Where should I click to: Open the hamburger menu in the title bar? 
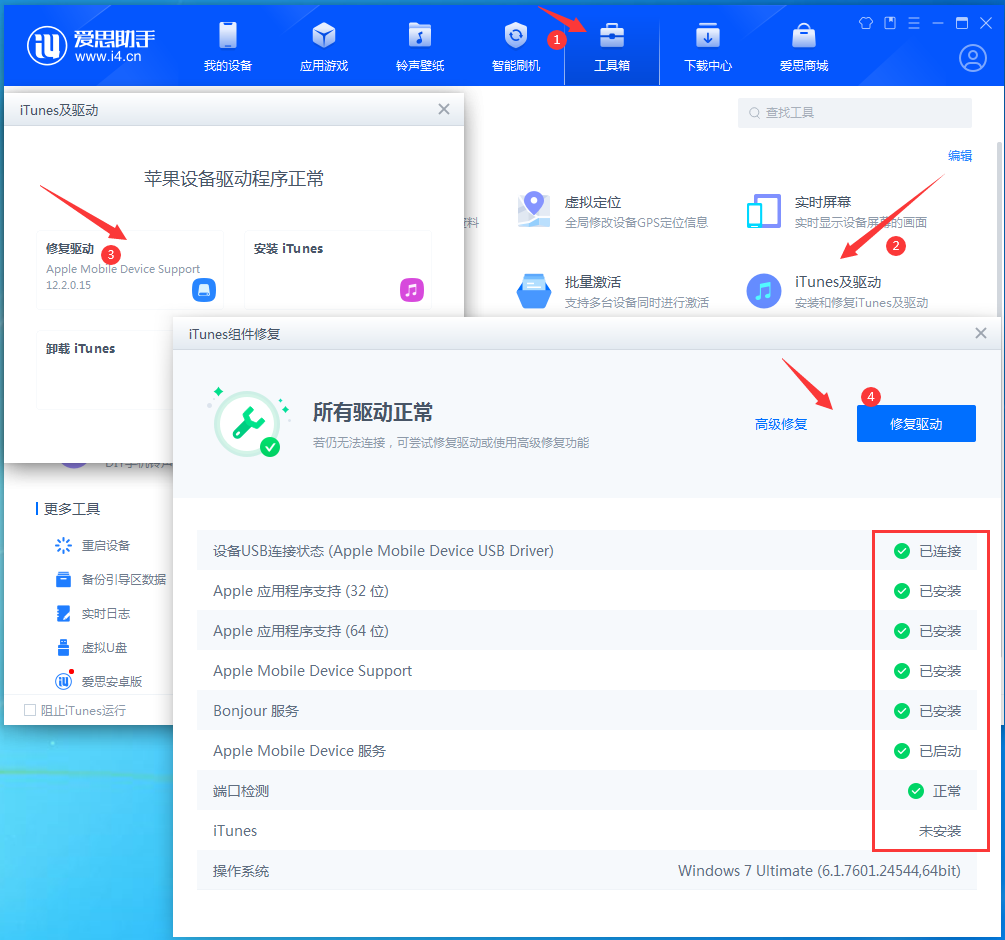click(913, 22)
